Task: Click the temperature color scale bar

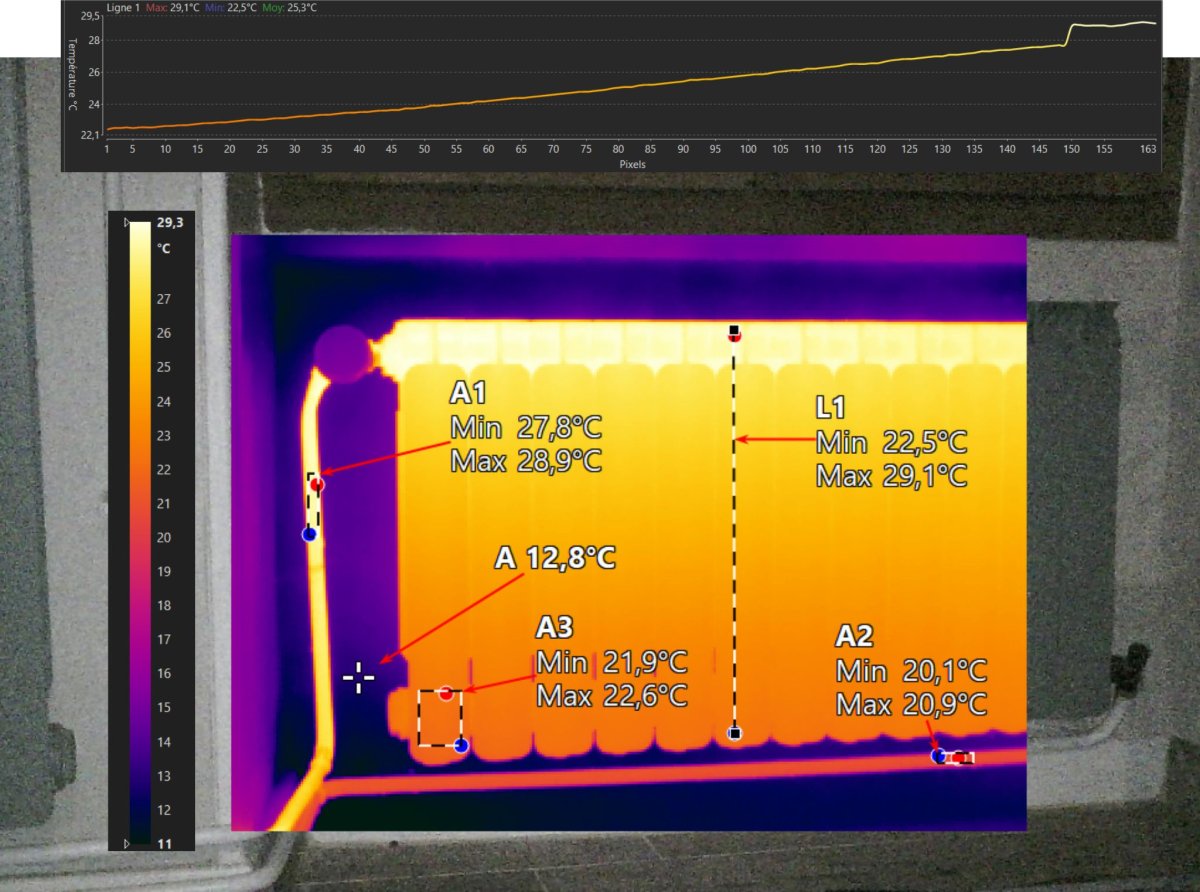Action: pos(139,530)
